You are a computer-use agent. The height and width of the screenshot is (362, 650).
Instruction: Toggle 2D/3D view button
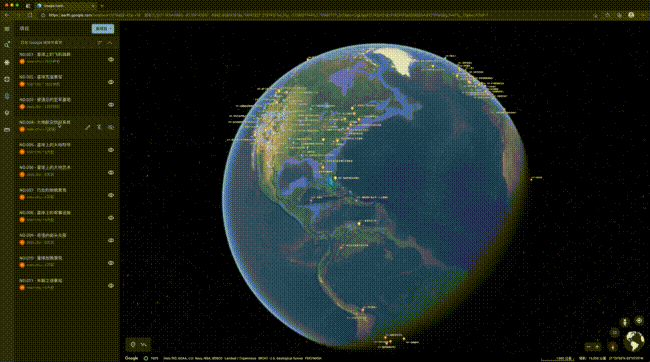614,333
